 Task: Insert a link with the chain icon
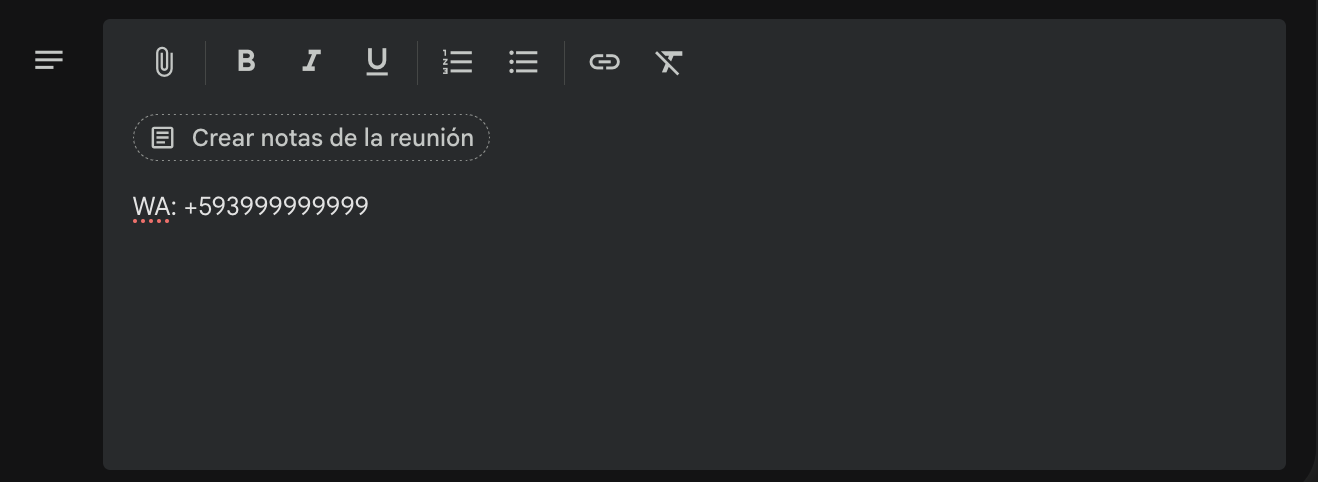point(604,62)
